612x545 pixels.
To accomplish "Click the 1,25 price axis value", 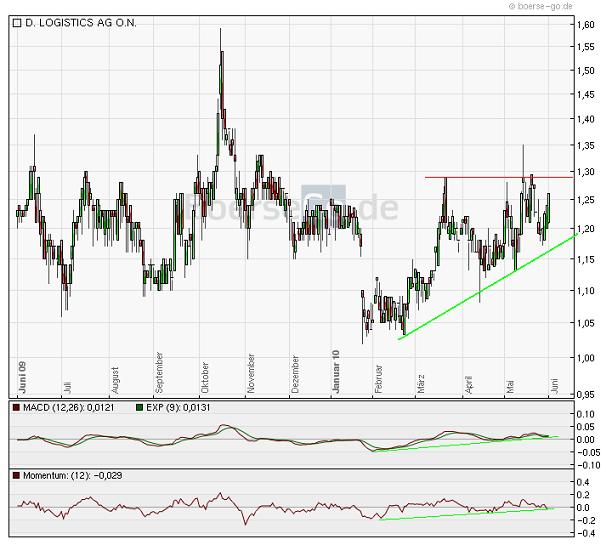I will tap(586, 200).
